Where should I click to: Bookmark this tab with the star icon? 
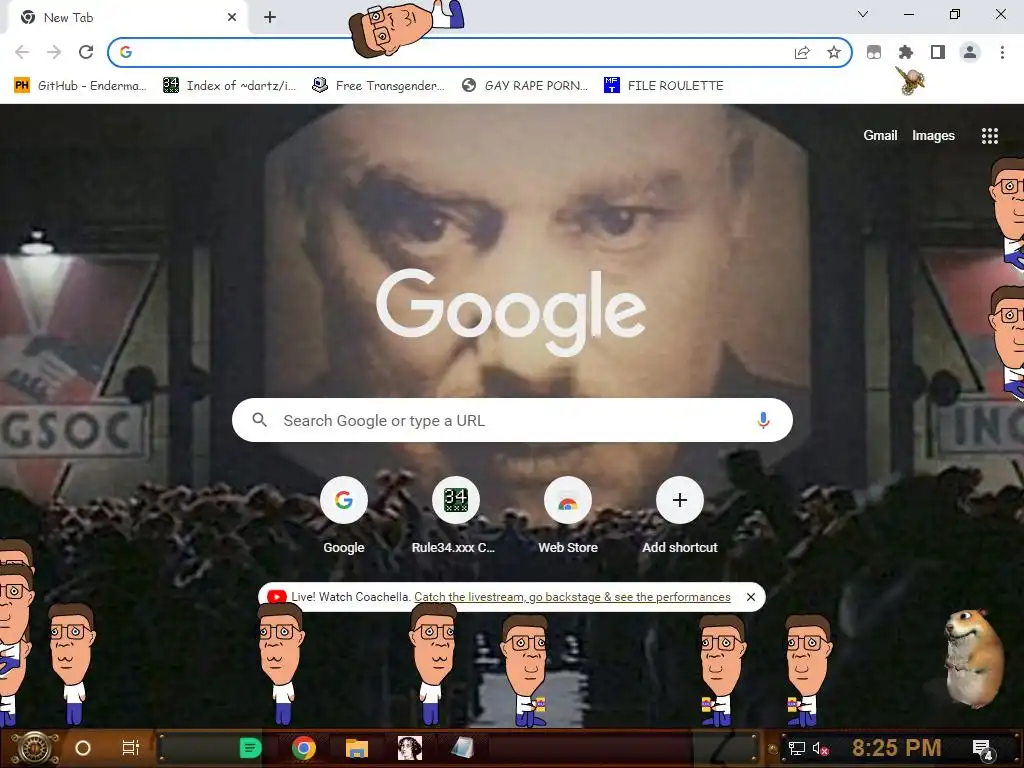pos(833,52)
